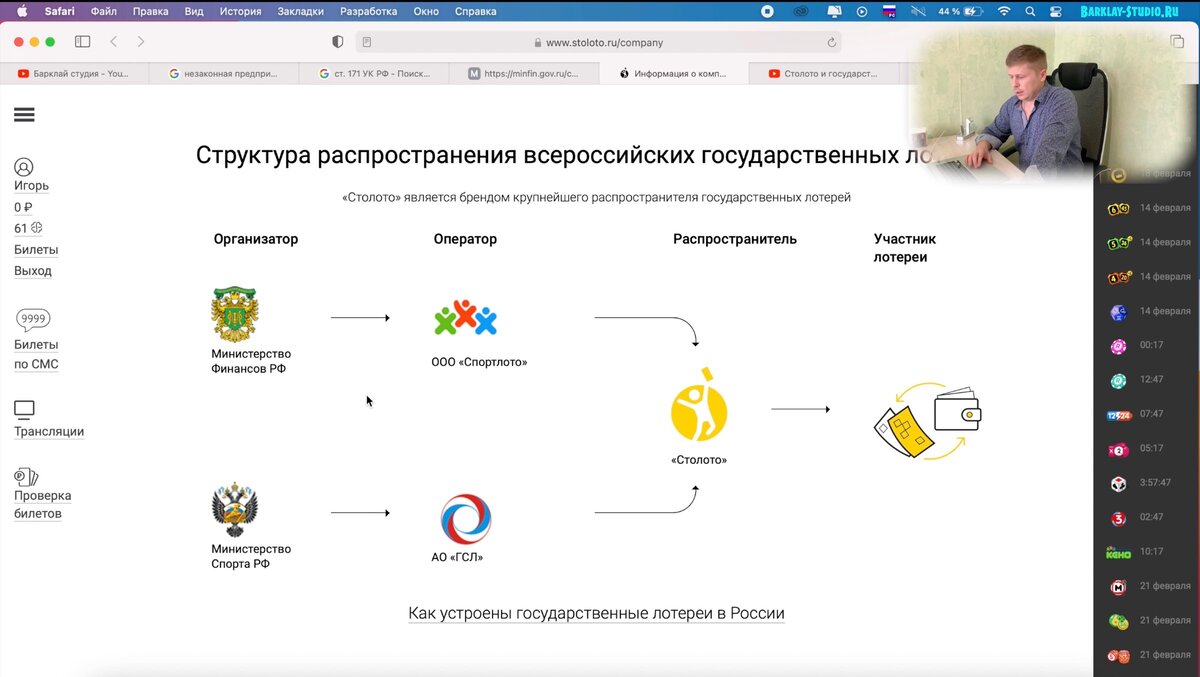Screen dimensions: 1200x677
Task: Click the Stoloto yellow logo in diagram
Action: 699,404
